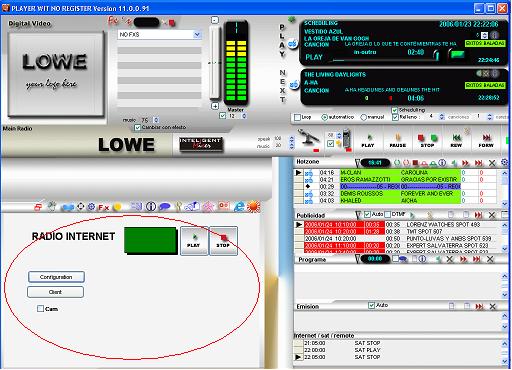The height and width of the screenshot is (370, 512).
Task: Select the manual radio button
Action: (364, 117)
